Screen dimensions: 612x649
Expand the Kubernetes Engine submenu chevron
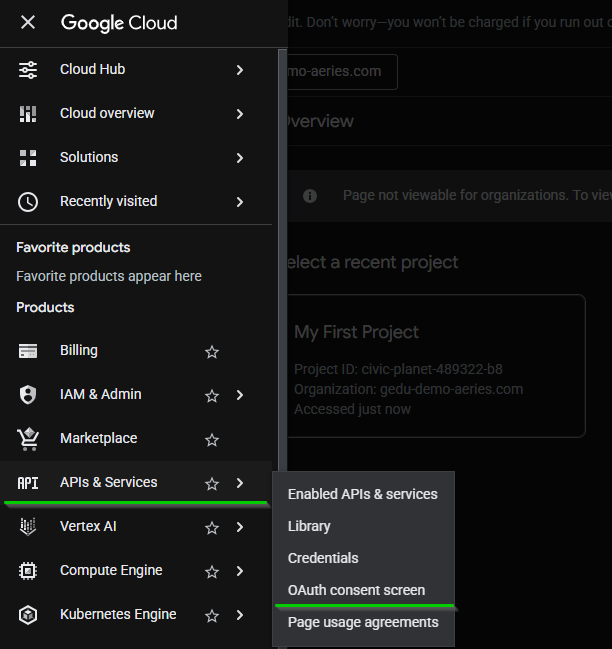(240, 615)
